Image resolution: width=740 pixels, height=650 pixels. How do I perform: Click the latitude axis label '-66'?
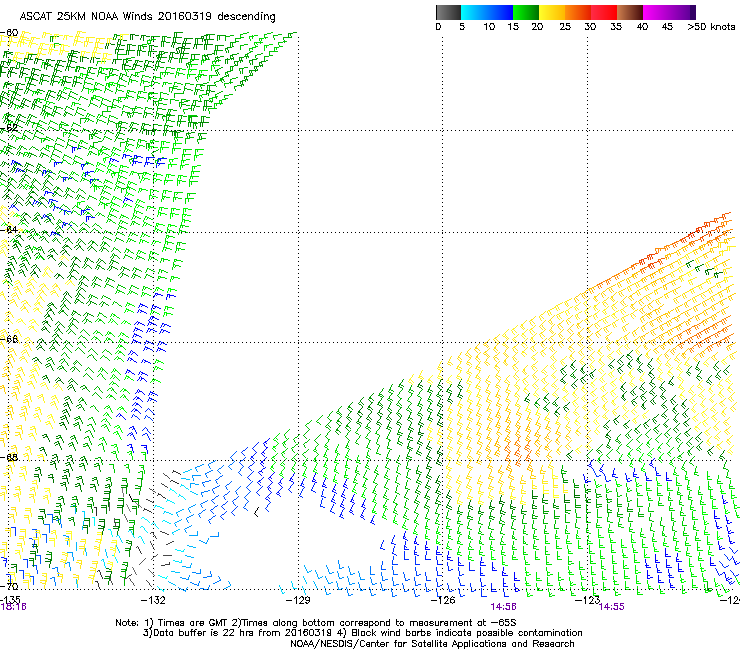point(9,339)
